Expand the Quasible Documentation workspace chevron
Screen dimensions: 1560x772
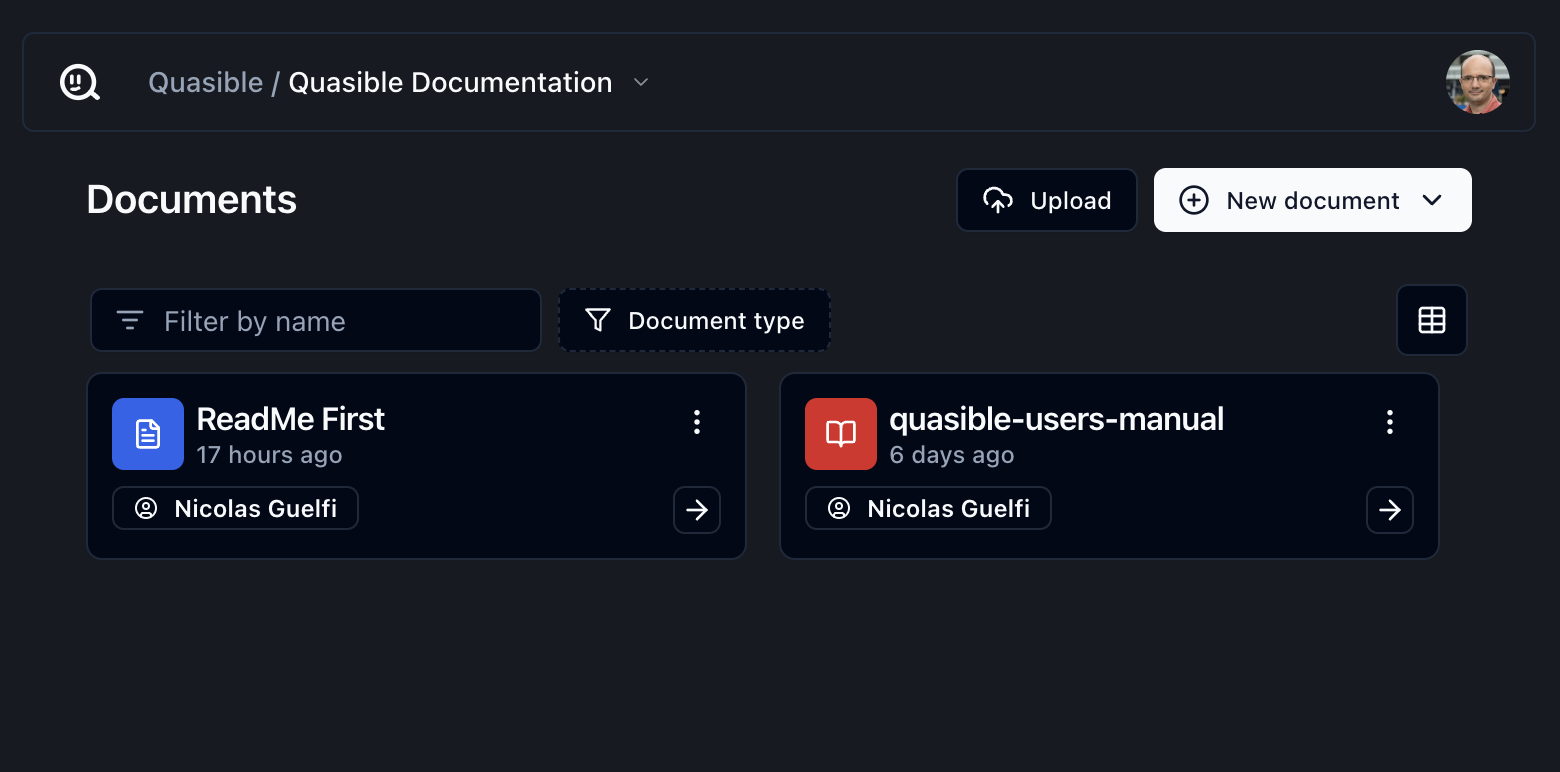pos(641,82)
